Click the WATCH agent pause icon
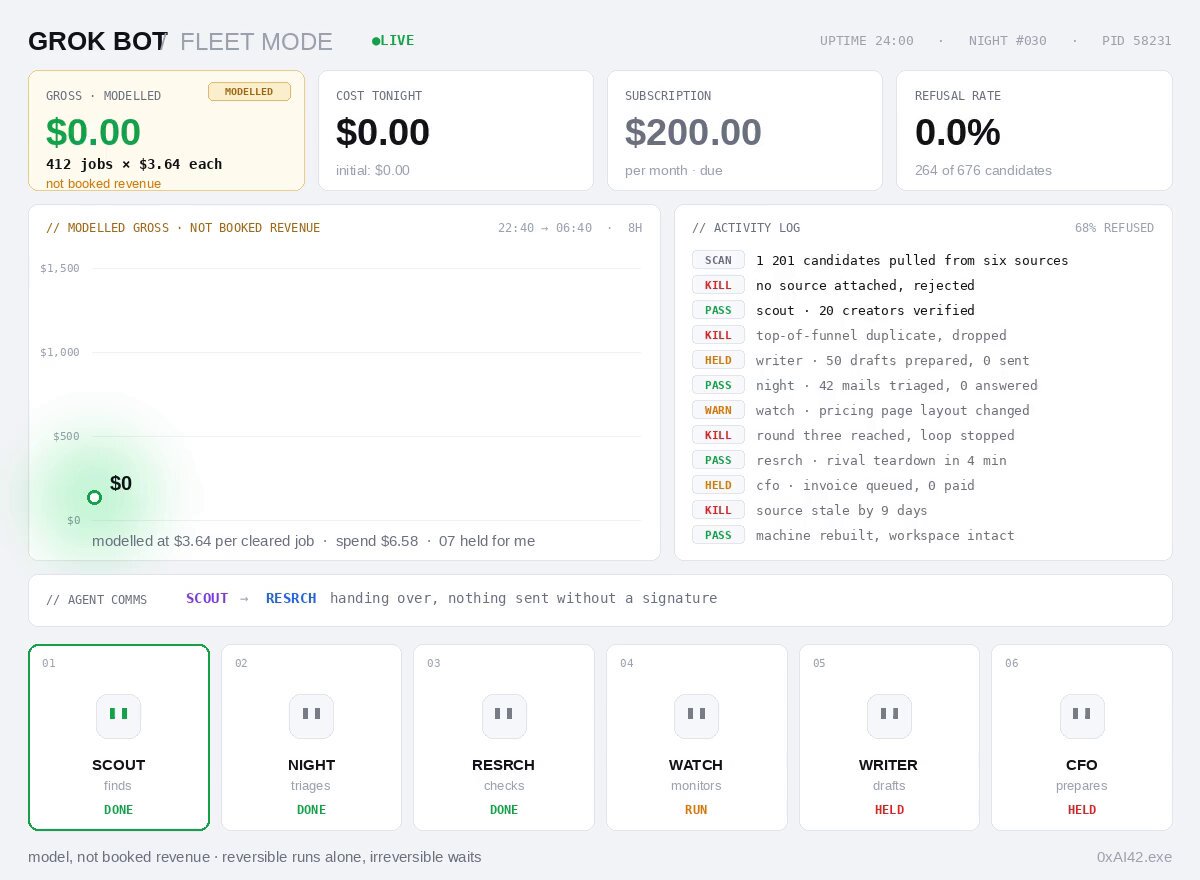The image size is (1200, 880). point(696,716)
